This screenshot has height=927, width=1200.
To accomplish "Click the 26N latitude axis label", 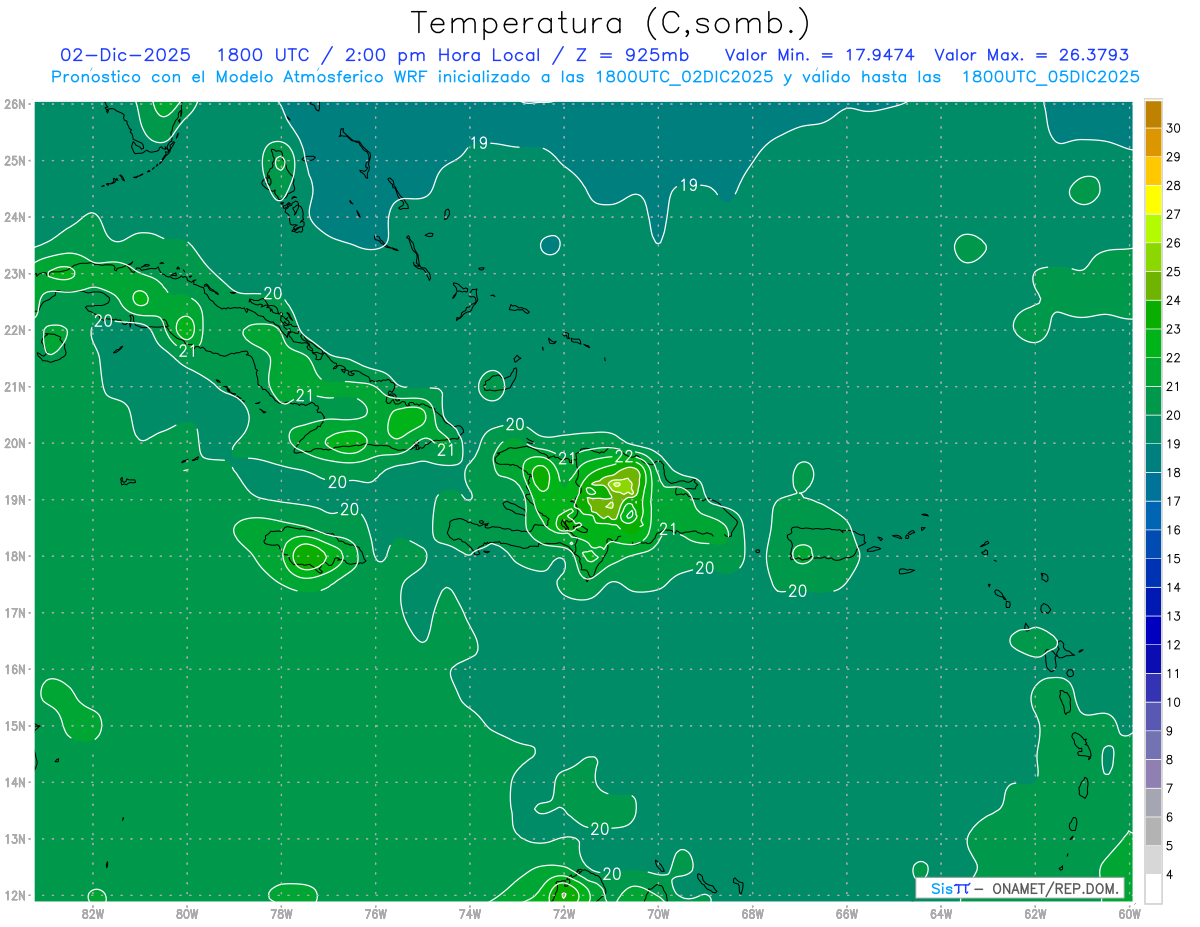I will 15,104.
